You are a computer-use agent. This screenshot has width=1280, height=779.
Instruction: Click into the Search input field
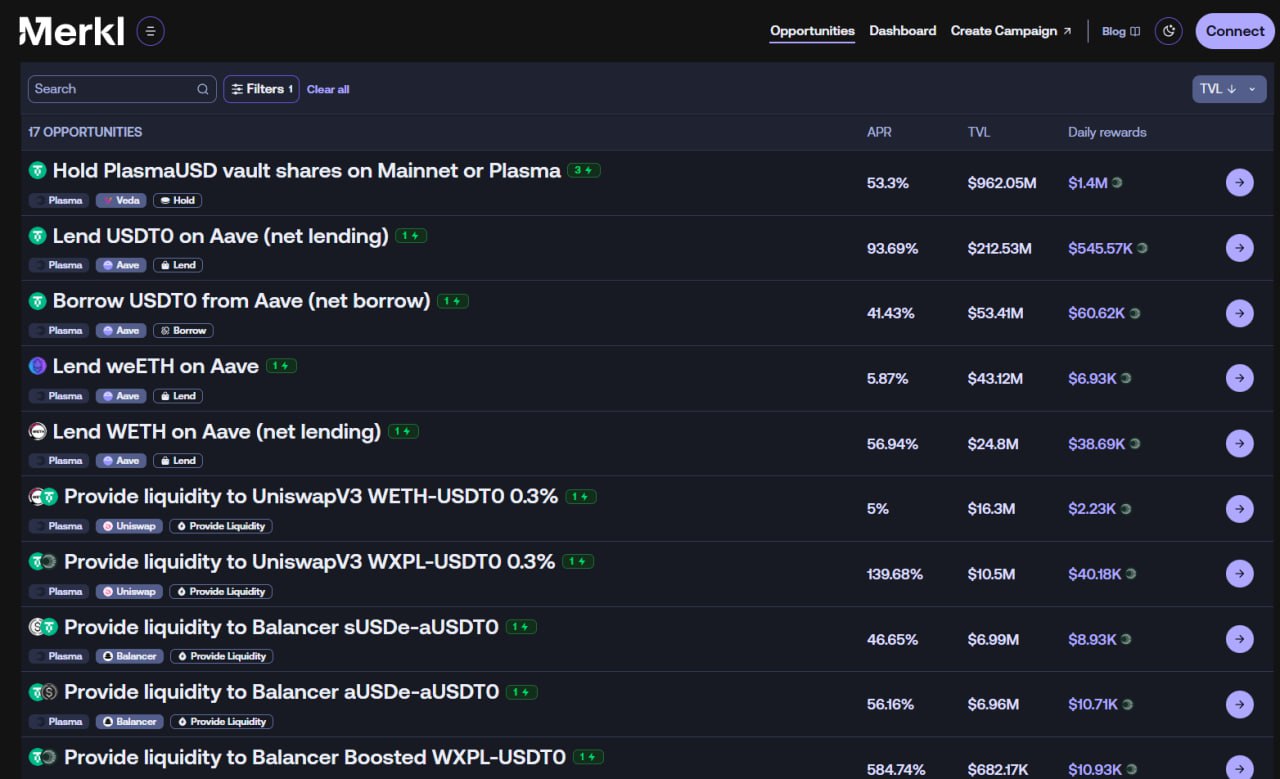110,89
